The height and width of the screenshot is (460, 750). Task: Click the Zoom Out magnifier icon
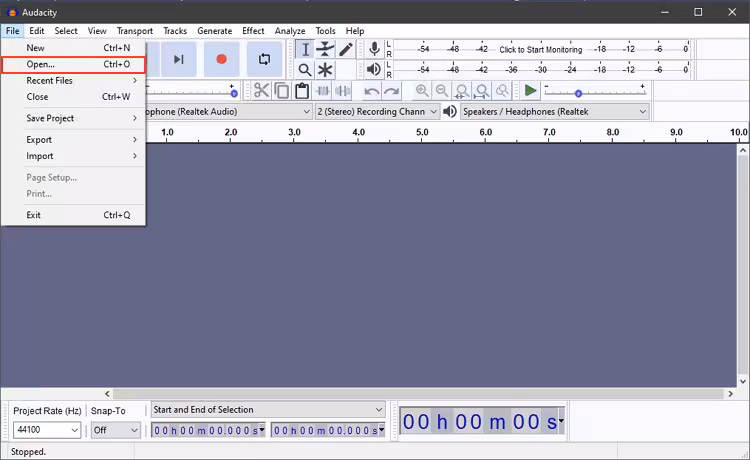point(442,90)
